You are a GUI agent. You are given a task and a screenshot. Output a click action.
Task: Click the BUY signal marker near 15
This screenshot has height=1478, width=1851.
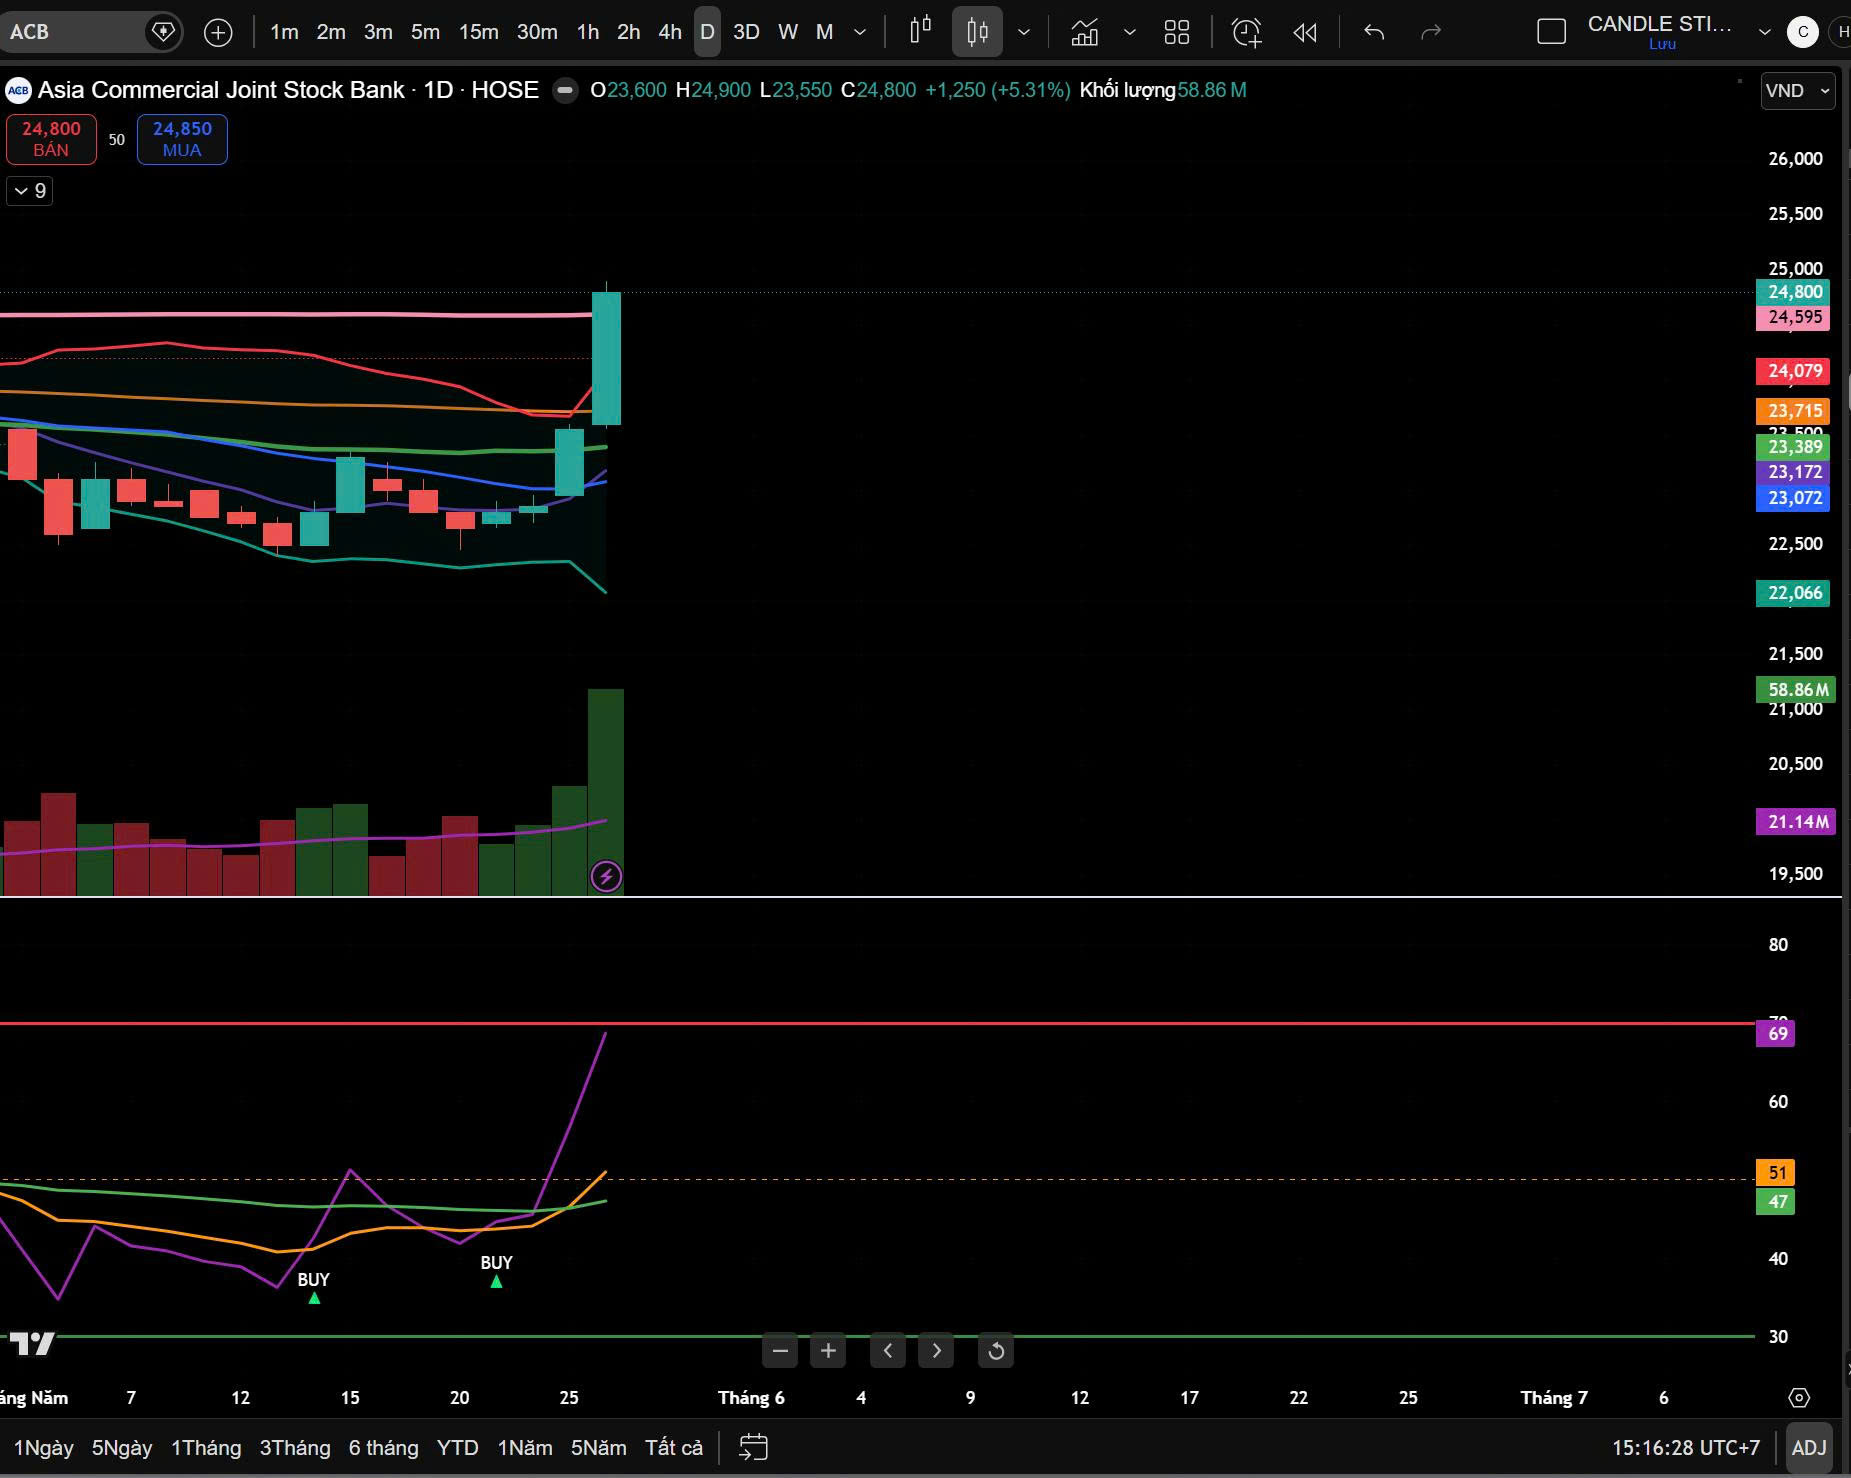(314, 1288)
